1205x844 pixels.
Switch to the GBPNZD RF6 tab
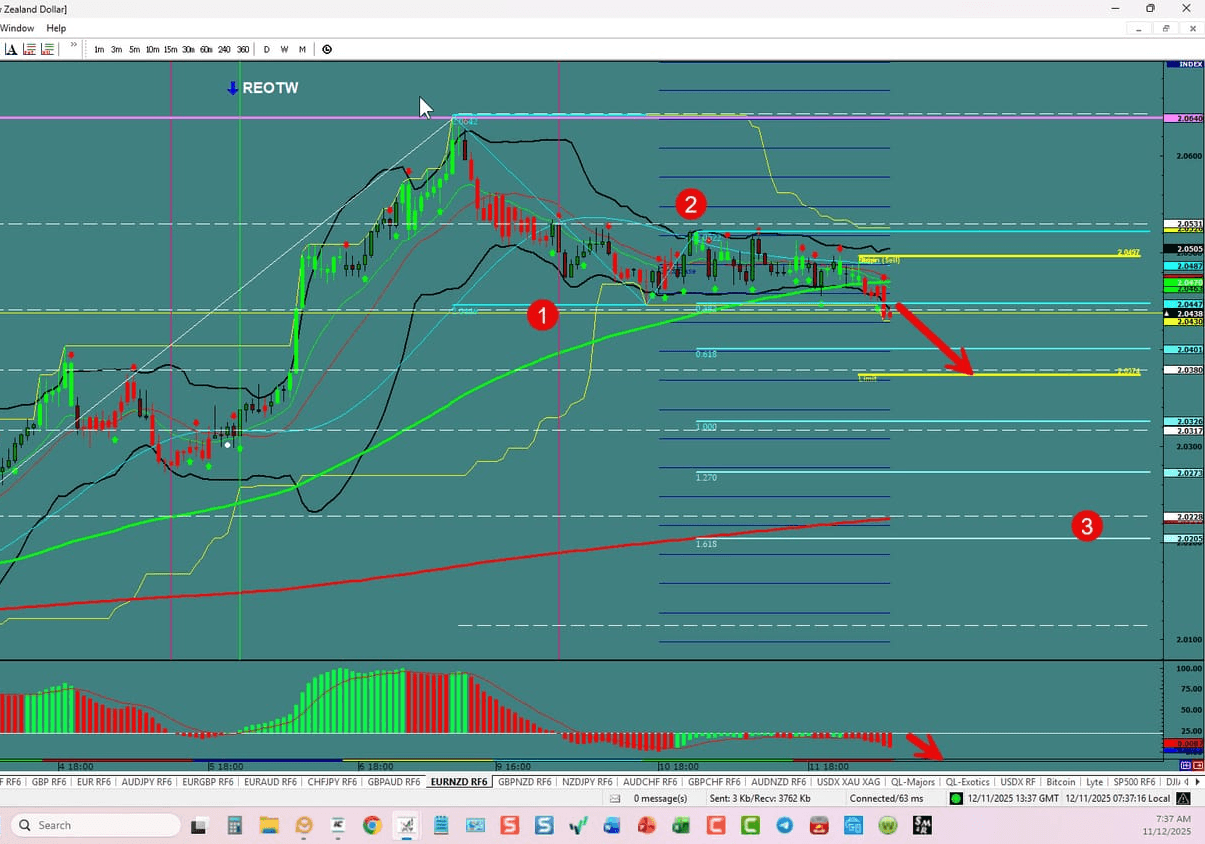(x=524, y=781)
